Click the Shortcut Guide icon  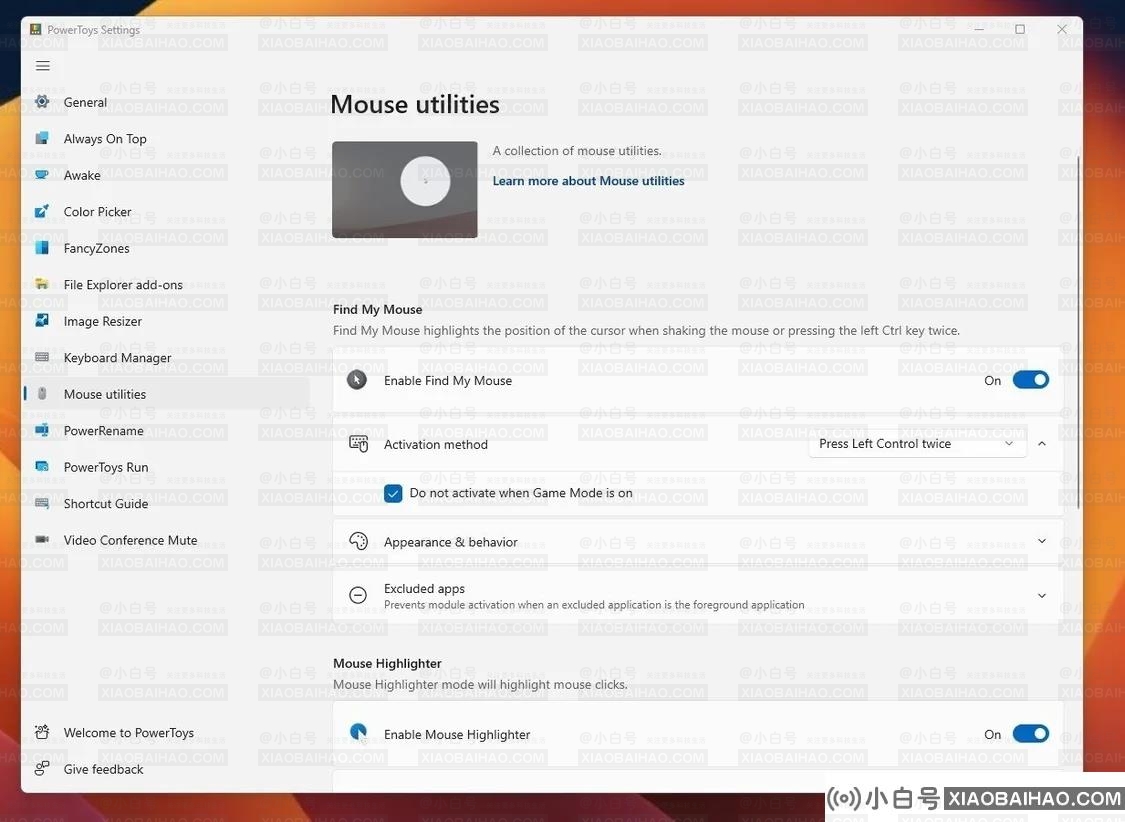42,504
